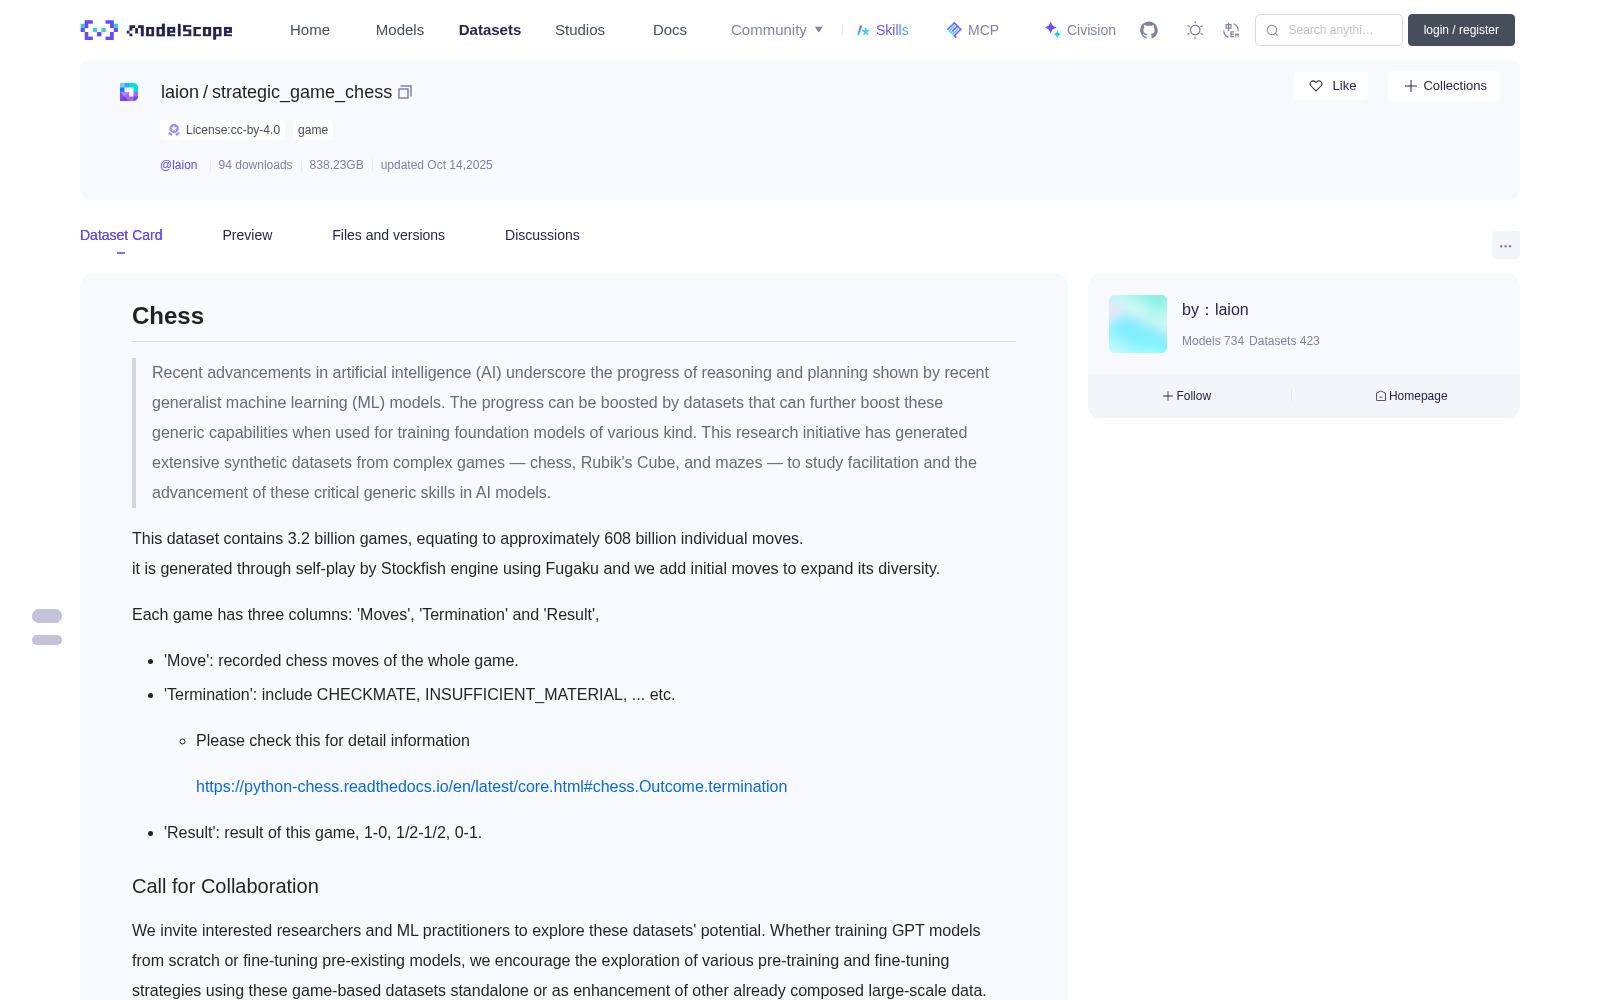The height and width of the screenshot is (1000, 1600).
Task: Click the '94 downloads' text
Action: click(x=255, y=165)
